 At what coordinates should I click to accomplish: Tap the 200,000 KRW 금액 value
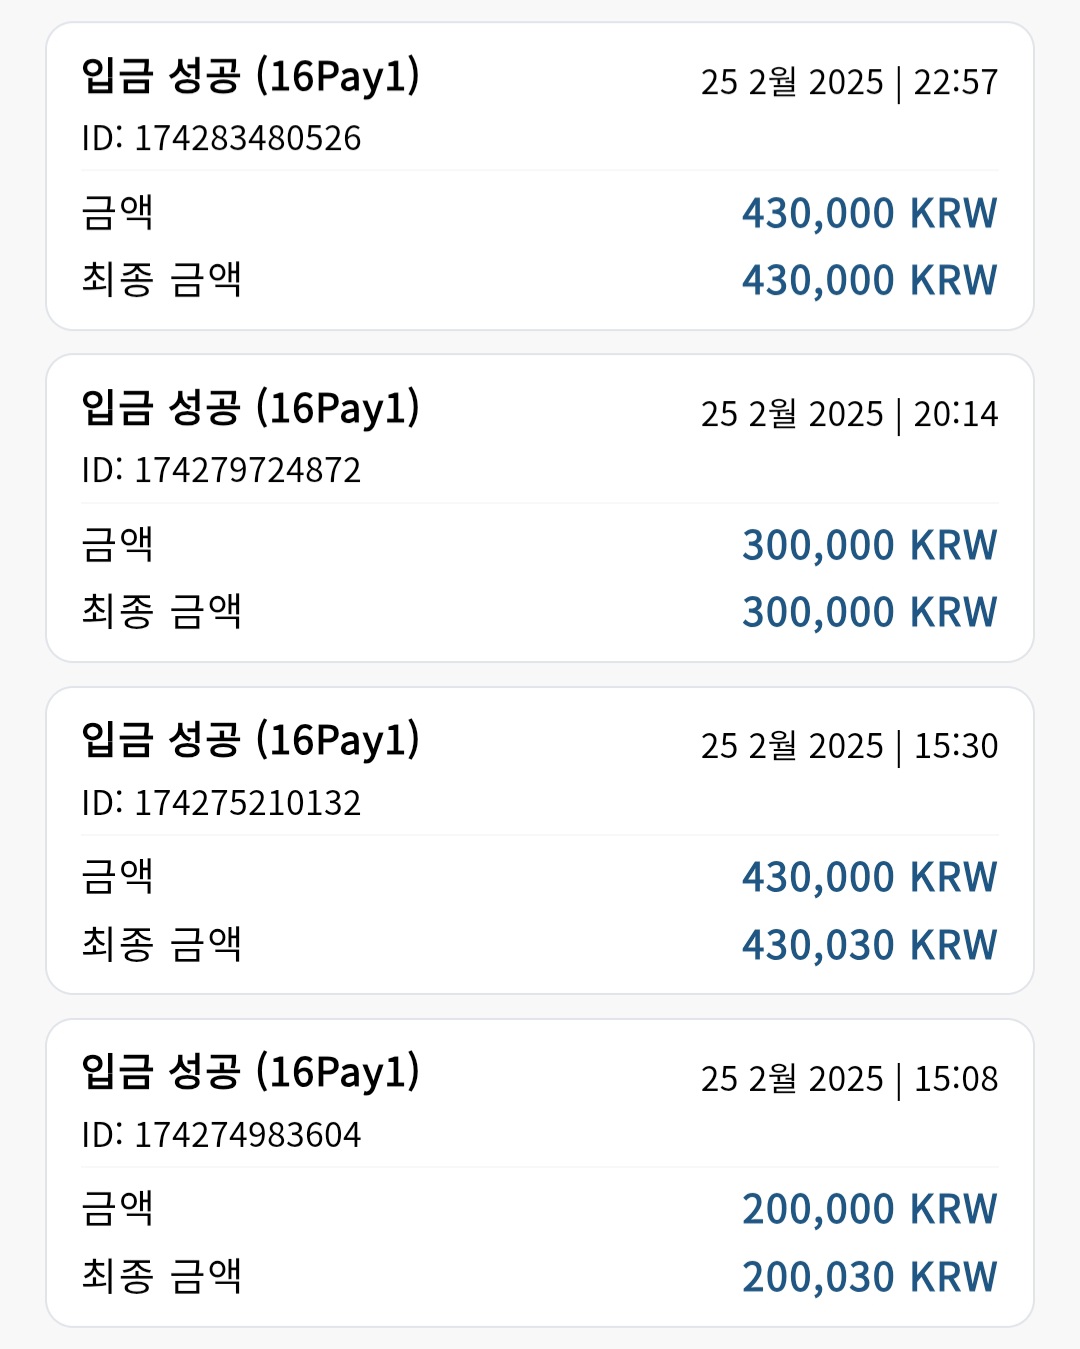(x=869, y=1209)
